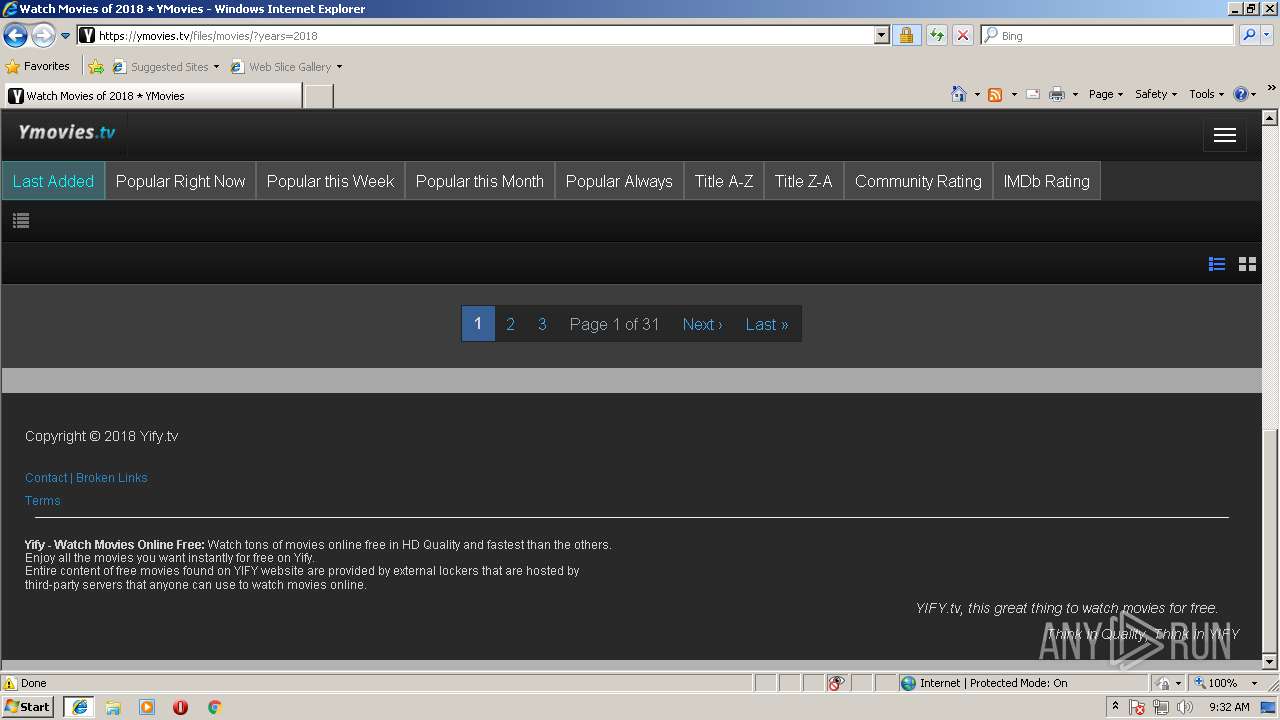The image size is (1280, 720).
Task: Open the Tools menu
Action: click(1207, 94)
